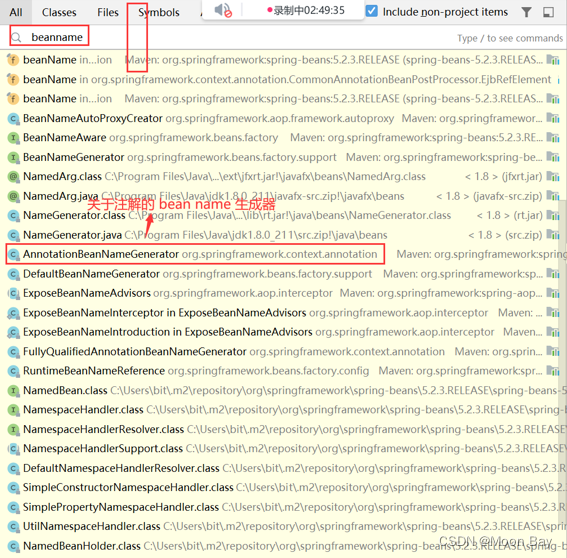Viewport: 567px width, 558px height.
Task: Select BeanNameGenerator interface result
Action: pyautogui.click(x=284, y=157)
